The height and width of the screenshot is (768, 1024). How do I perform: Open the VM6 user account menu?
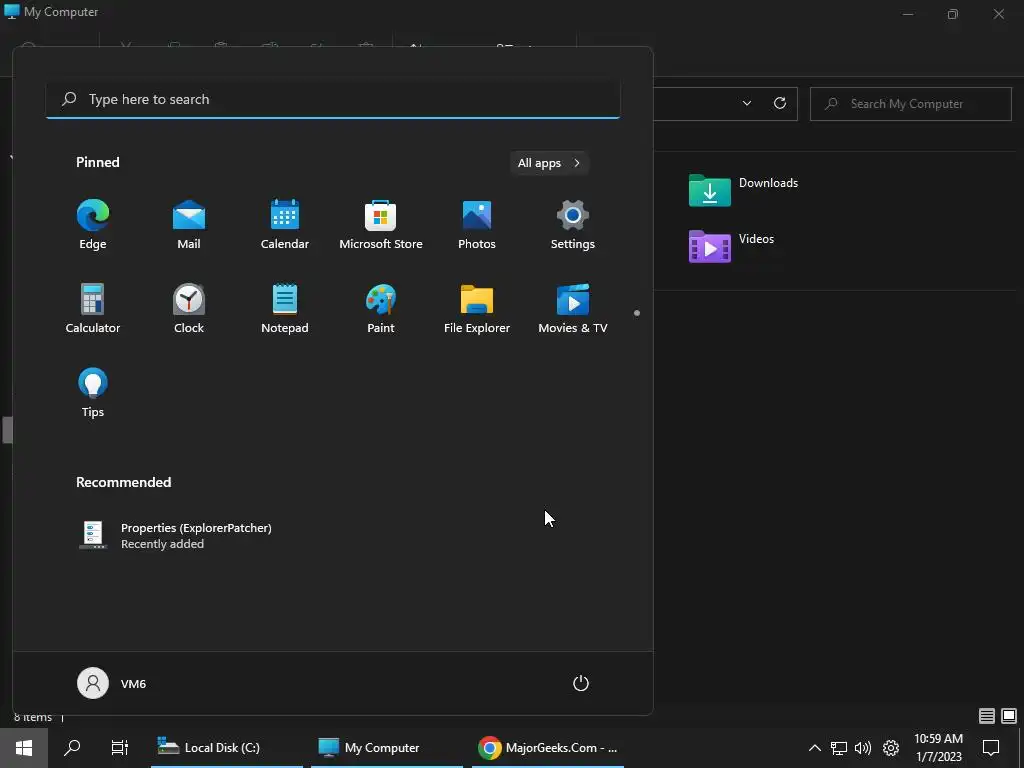click(112, 683)
